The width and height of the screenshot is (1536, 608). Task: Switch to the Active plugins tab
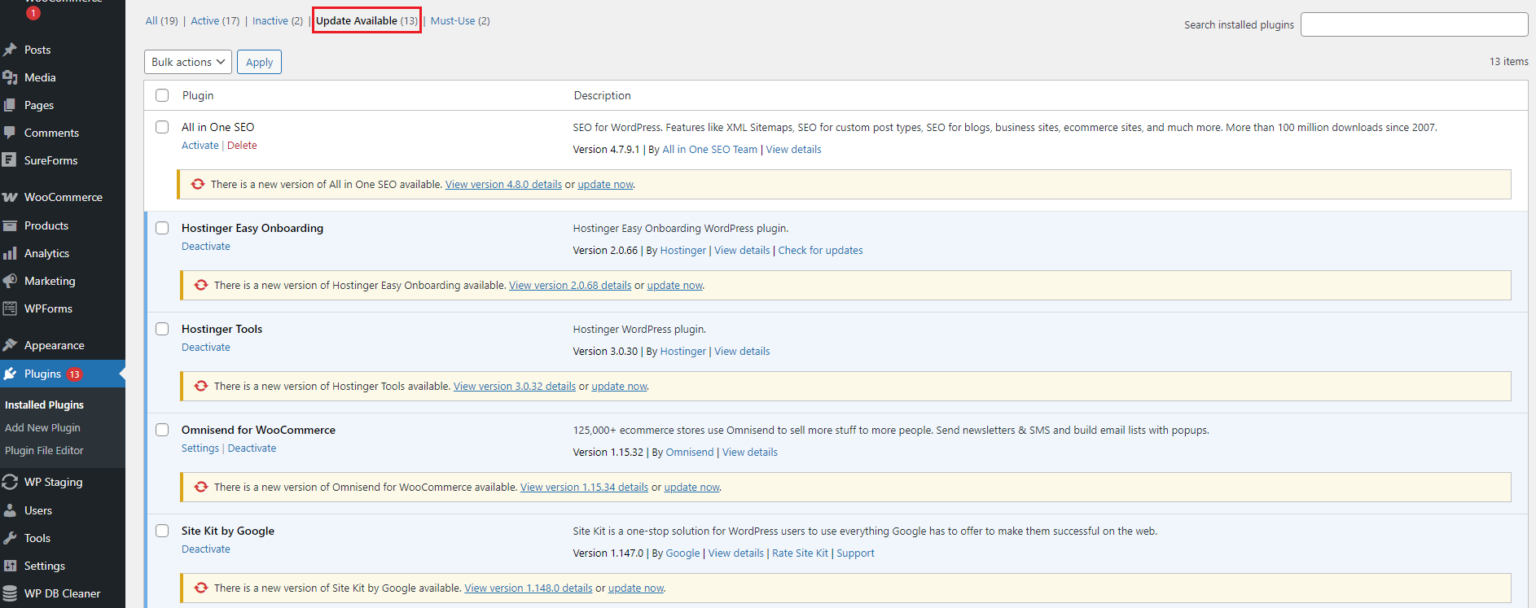[x=204, y=20]
